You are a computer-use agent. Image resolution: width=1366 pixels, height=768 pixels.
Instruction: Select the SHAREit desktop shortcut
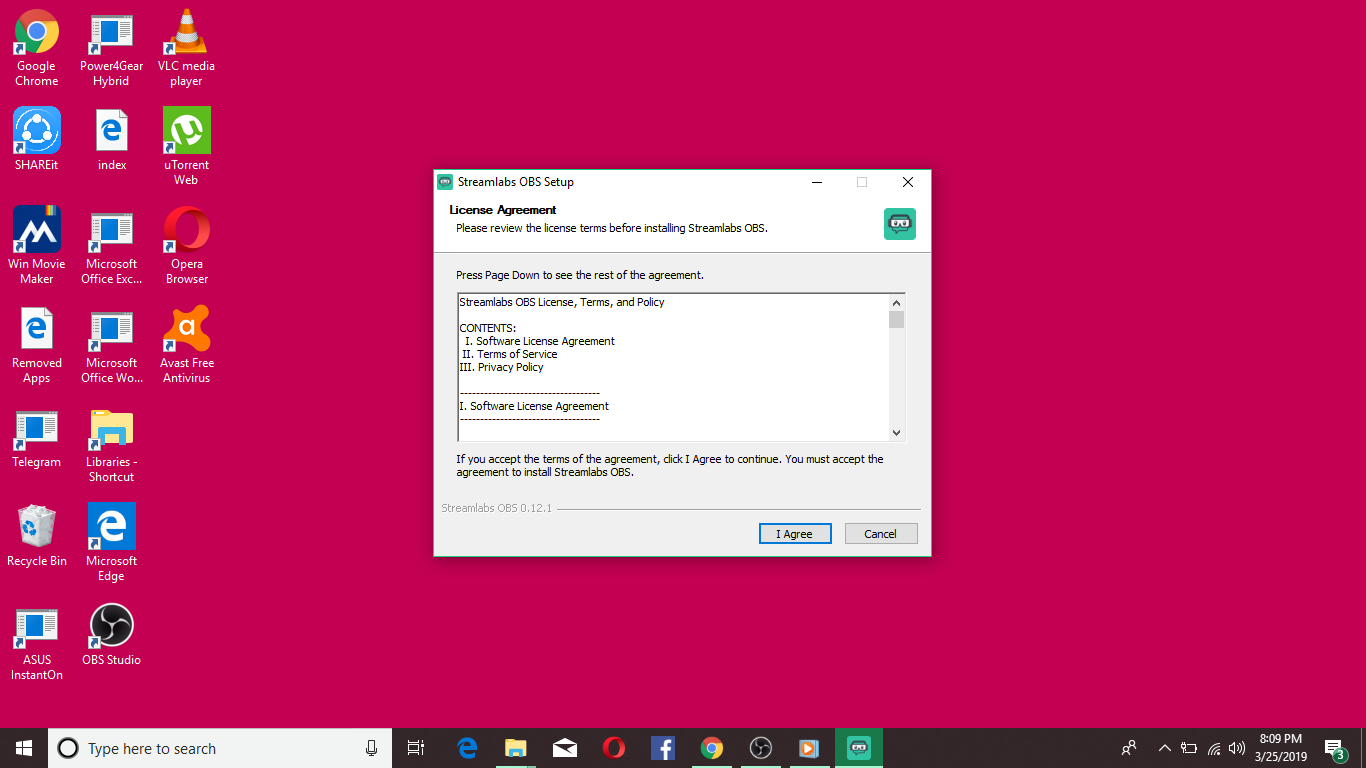[37, 140]
